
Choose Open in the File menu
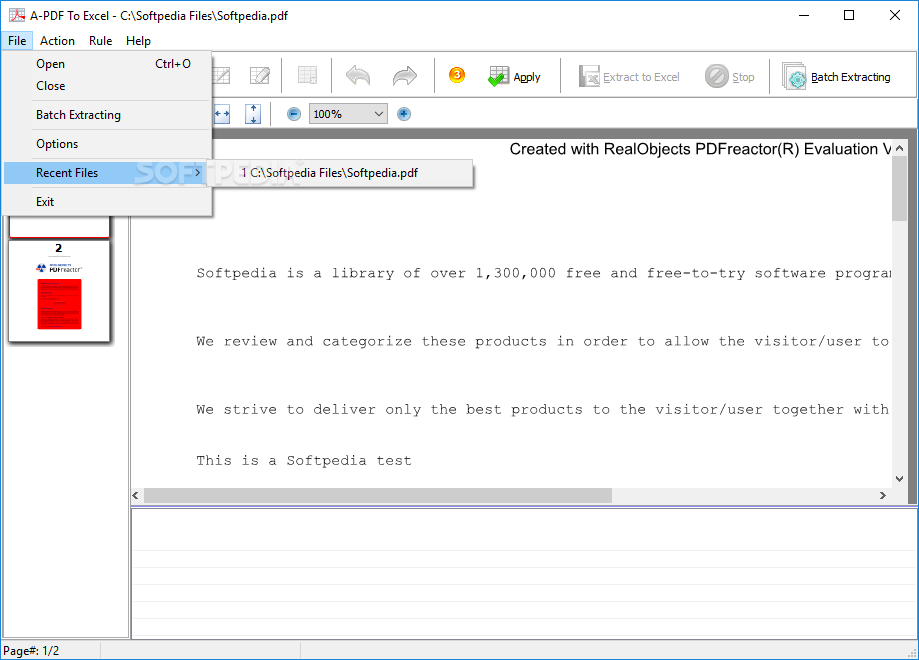tap(107, 64)
